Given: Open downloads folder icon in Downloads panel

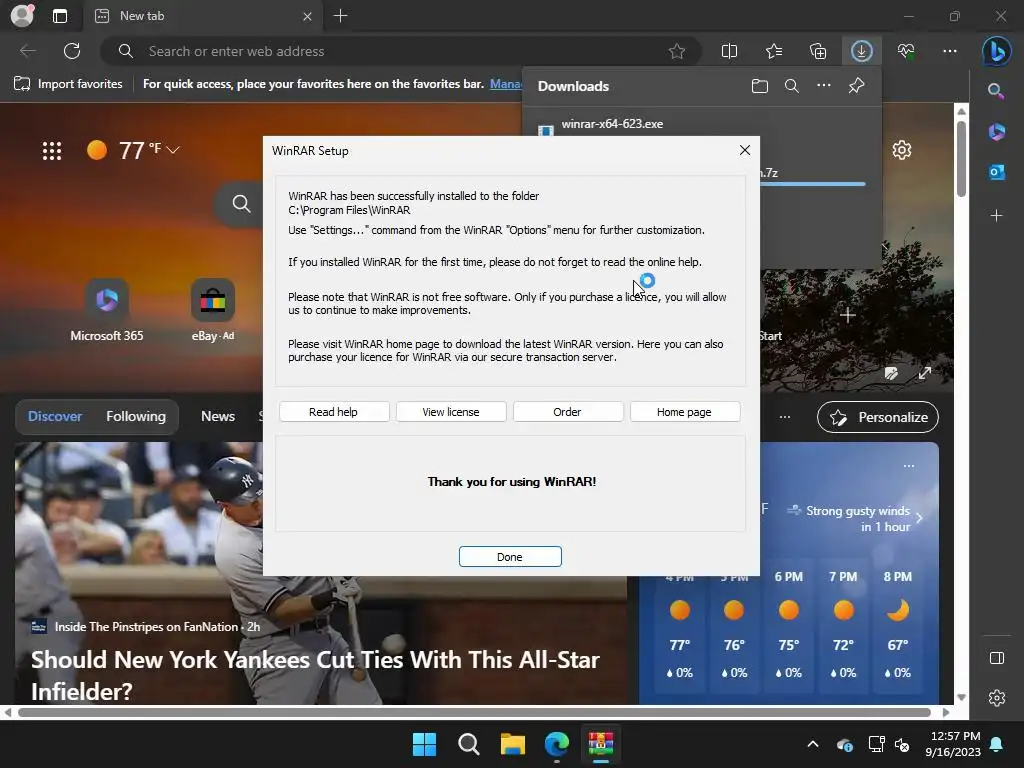Looking at the screenshot, I should pyautogui.click(x=760, y=86).
